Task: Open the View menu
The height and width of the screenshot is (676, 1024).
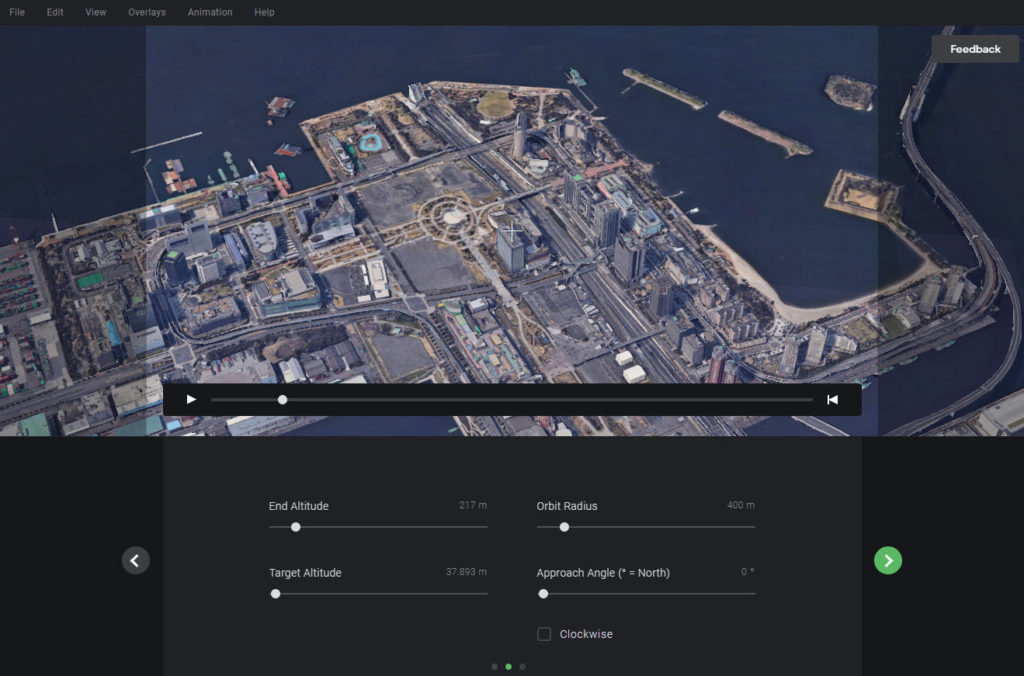Action: (95, 12)
